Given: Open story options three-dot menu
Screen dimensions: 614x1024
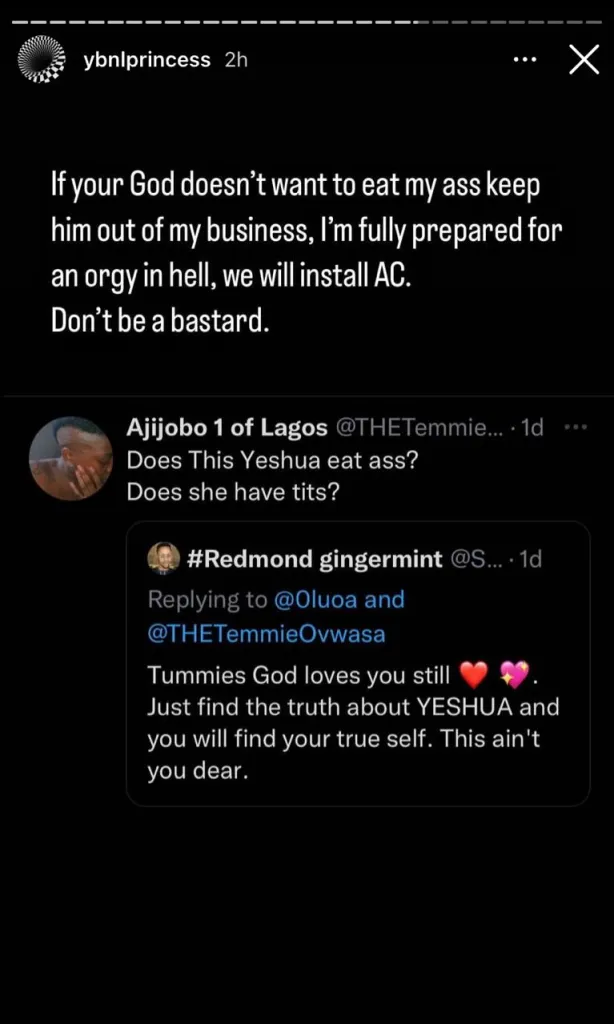Looking at the screenshot, I should [x=526, y=60].
